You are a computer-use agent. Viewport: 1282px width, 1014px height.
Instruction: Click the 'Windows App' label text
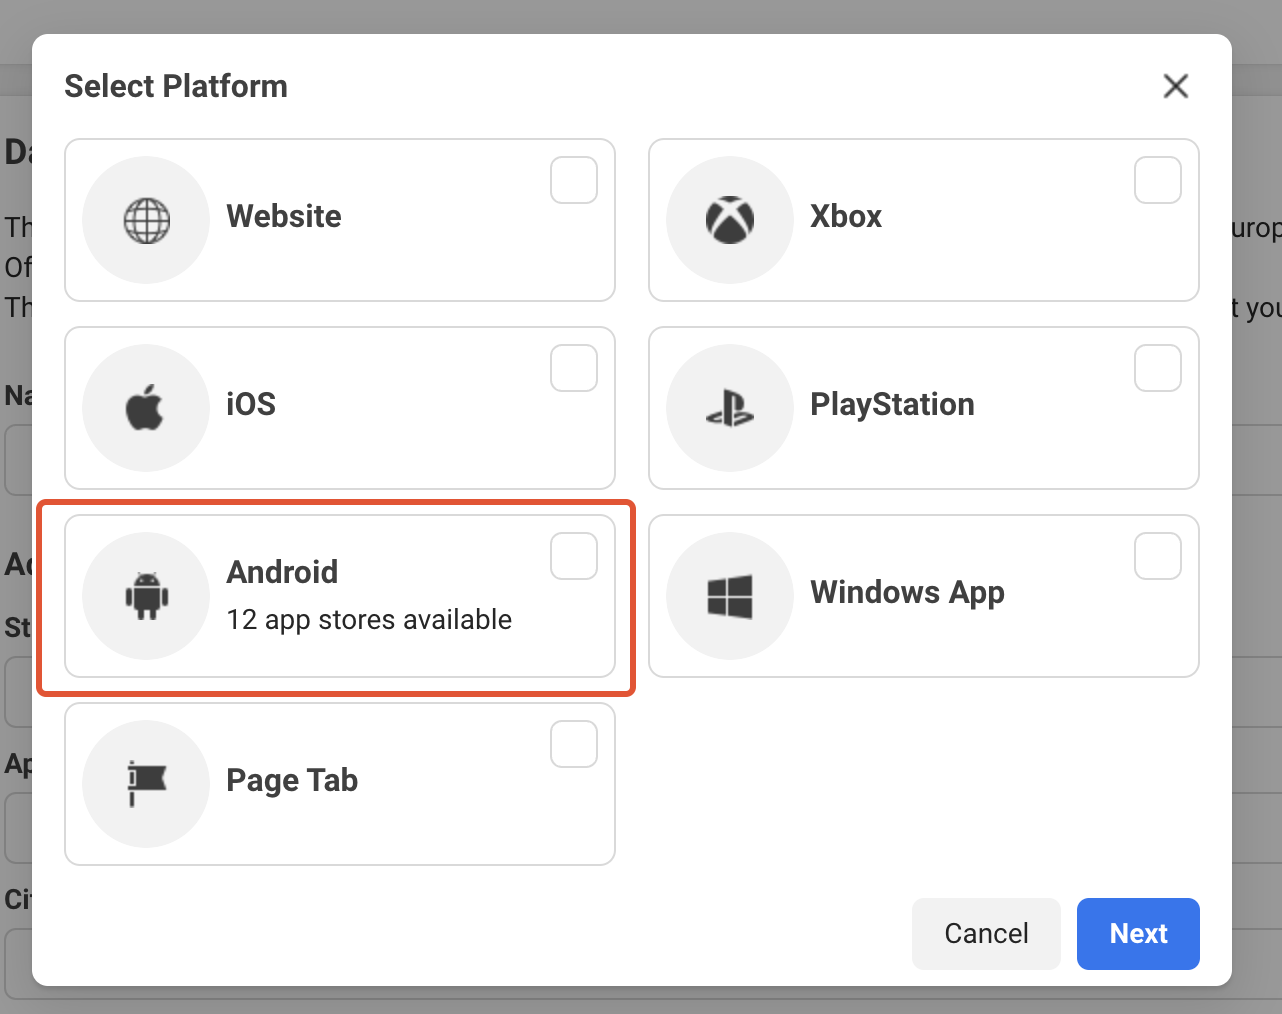[x=907, y=592]
